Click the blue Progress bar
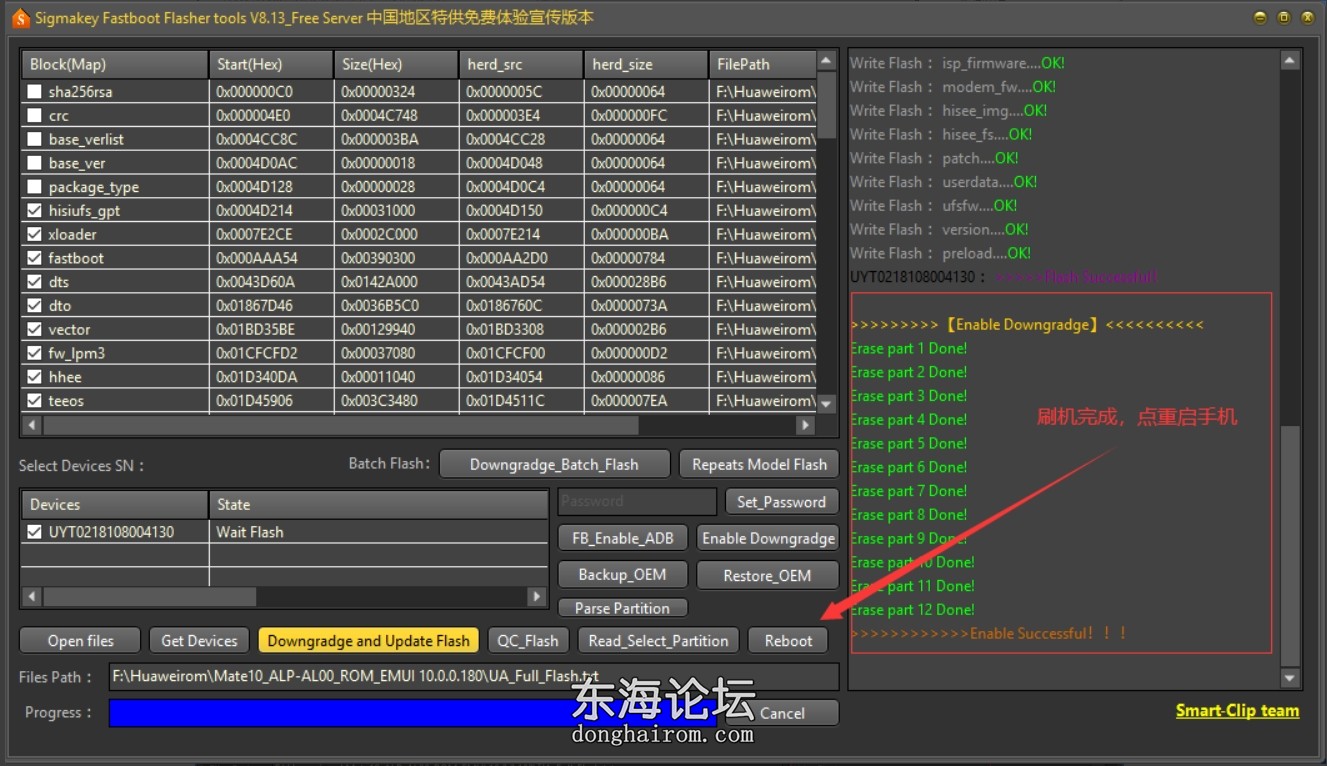 412,713
